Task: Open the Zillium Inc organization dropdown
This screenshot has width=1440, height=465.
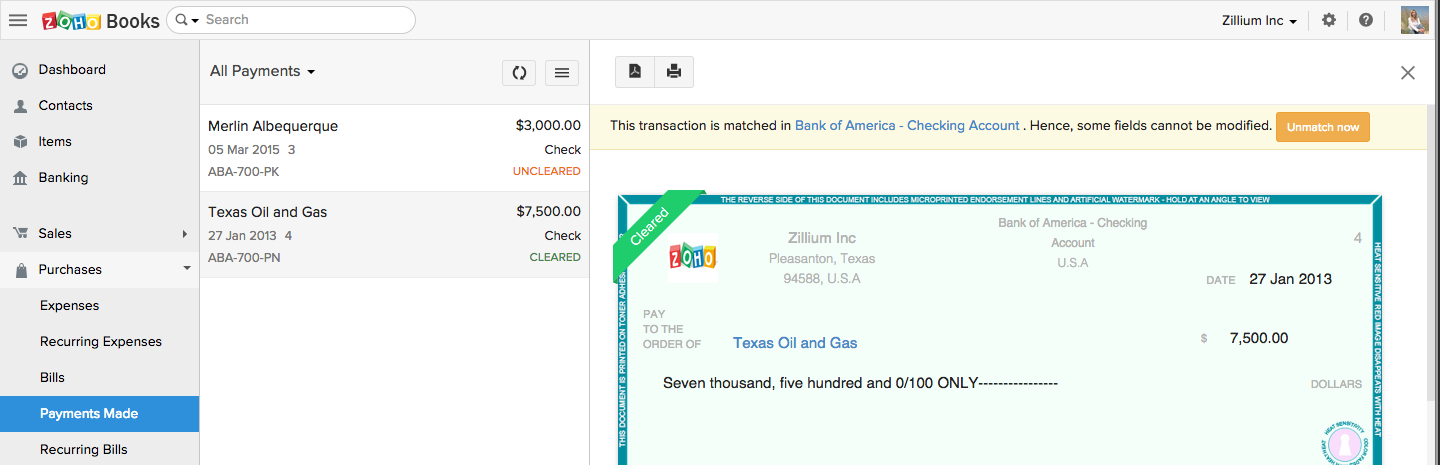Action: tap(1259, 20)
